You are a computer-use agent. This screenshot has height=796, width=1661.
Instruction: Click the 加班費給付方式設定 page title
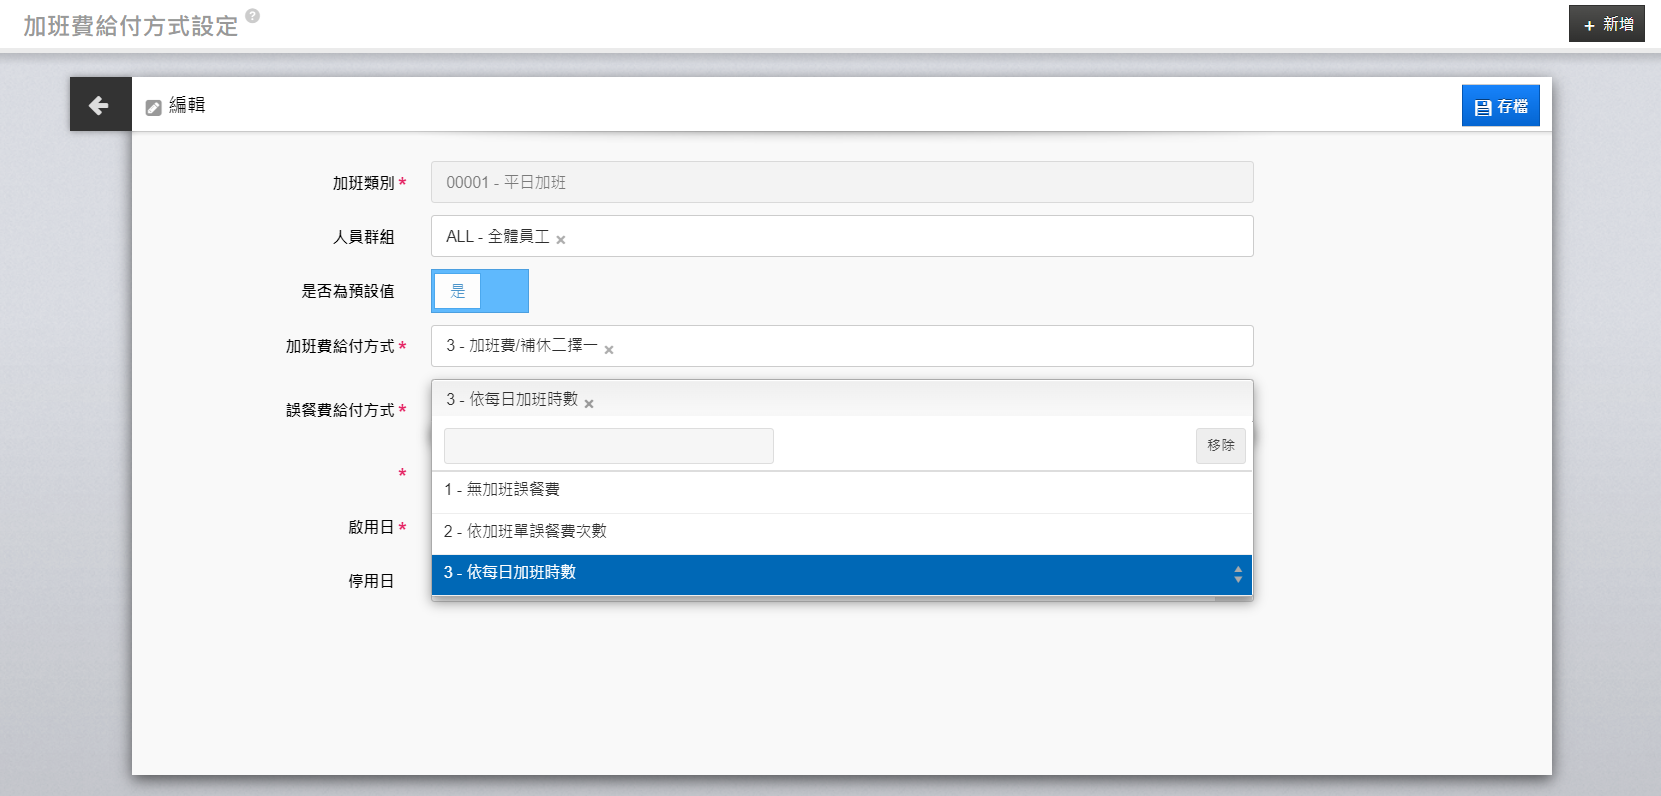click(x=131, y=26)
